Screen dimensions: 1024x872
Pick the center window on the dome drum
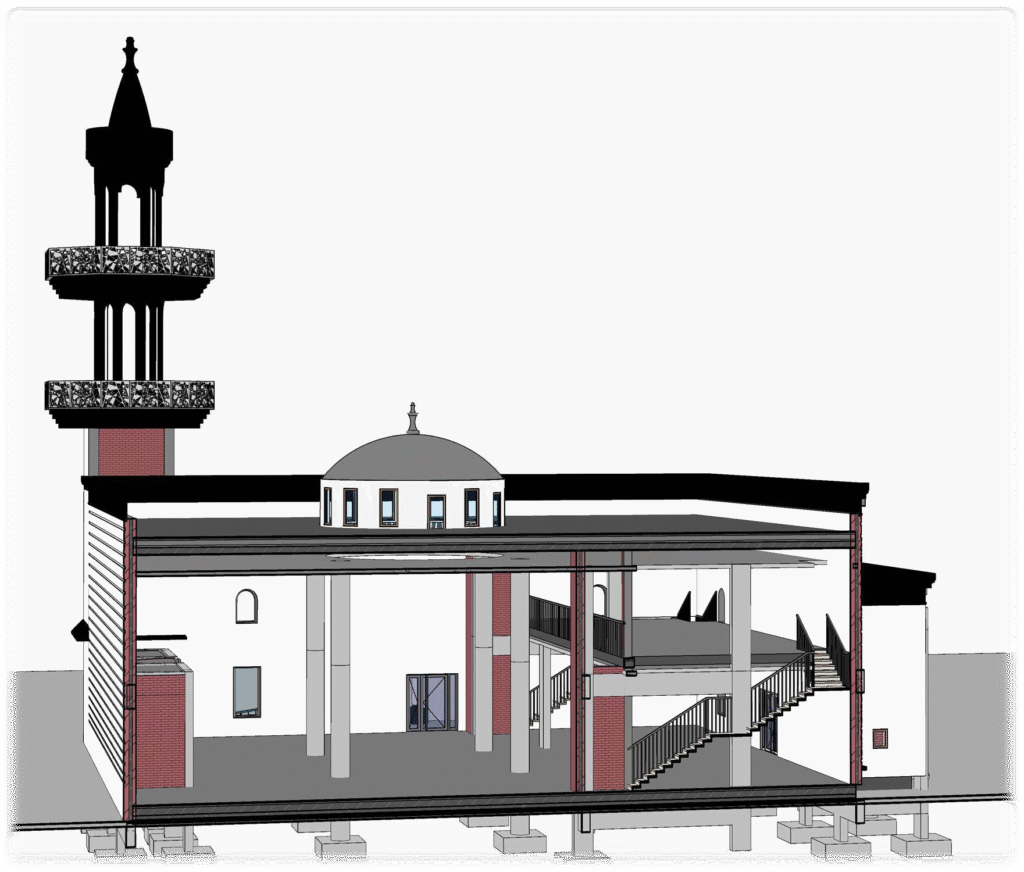pos(436,510)
